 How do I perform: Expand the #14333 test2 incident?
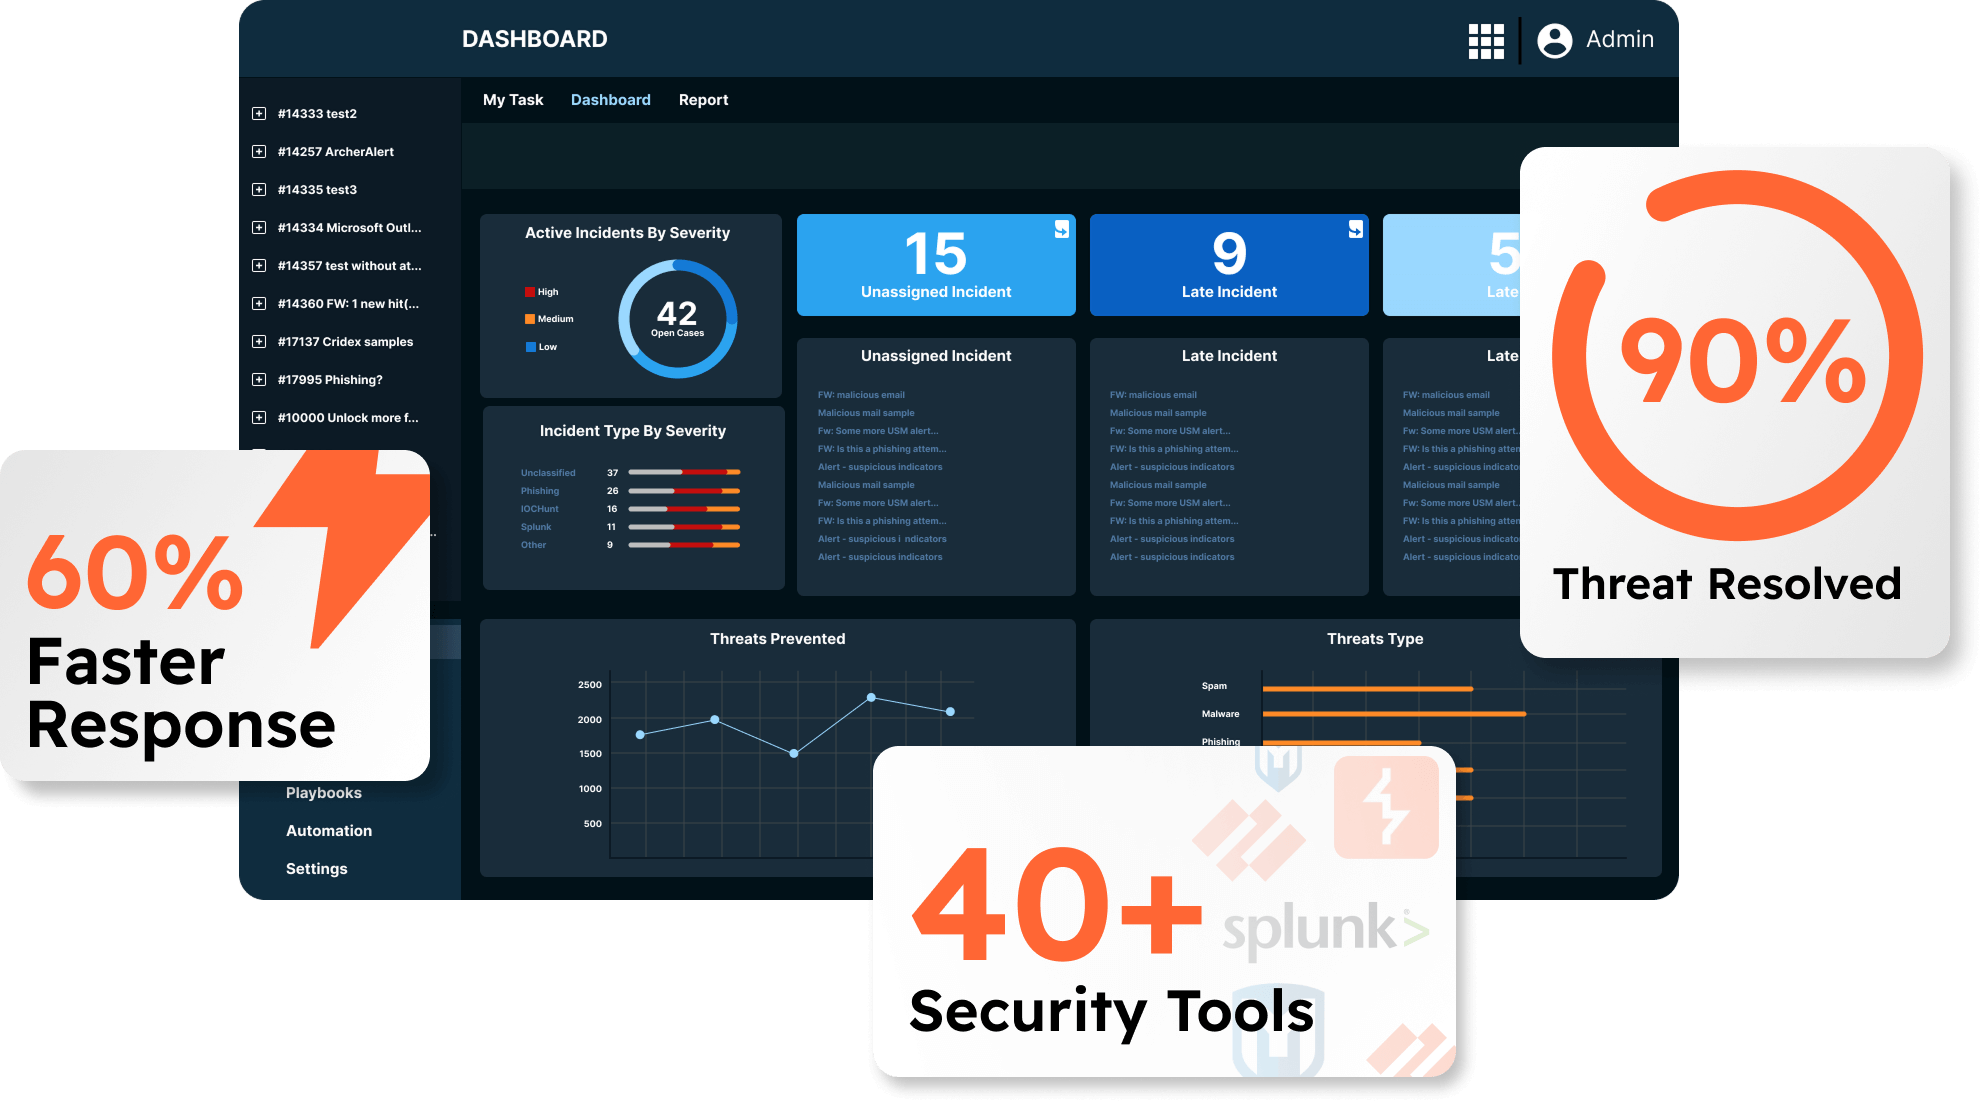257,113
